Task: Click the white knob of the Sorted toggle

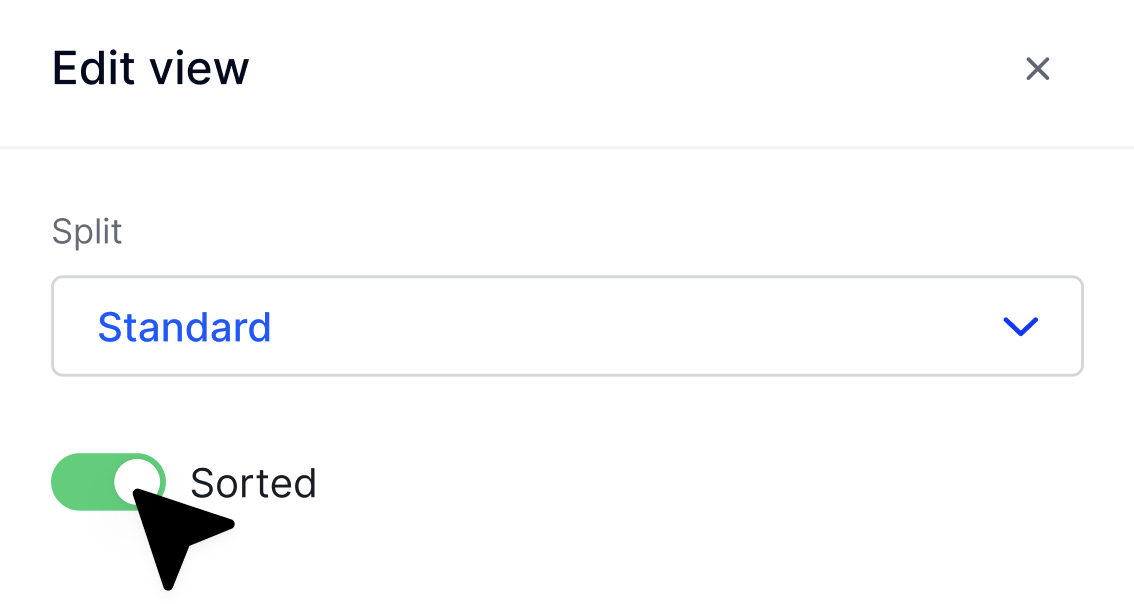Action: (x=137, y=481)
